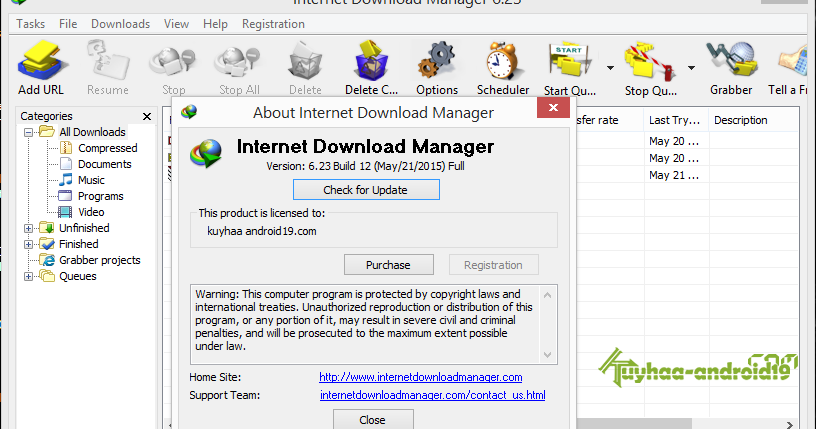Viewport: 816px width, 429px height.
Task: Click the Description column header
Action: tap(754, 120)
